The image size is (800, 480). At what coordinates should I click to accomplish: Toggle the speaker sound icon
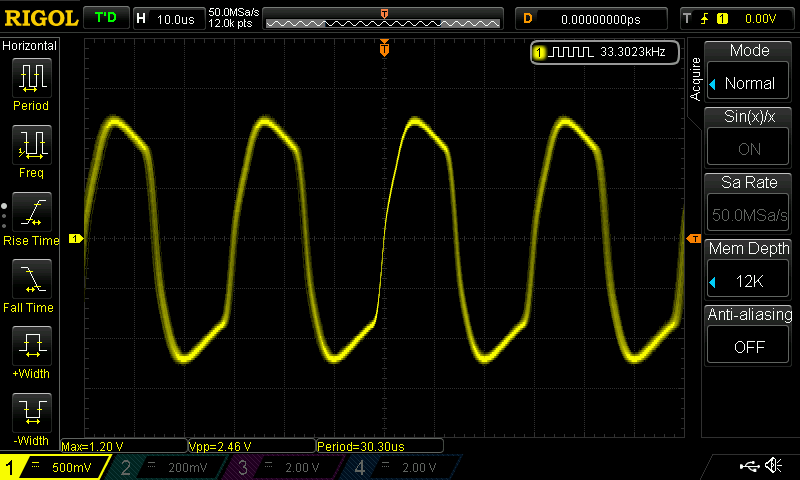coord(774,465)
